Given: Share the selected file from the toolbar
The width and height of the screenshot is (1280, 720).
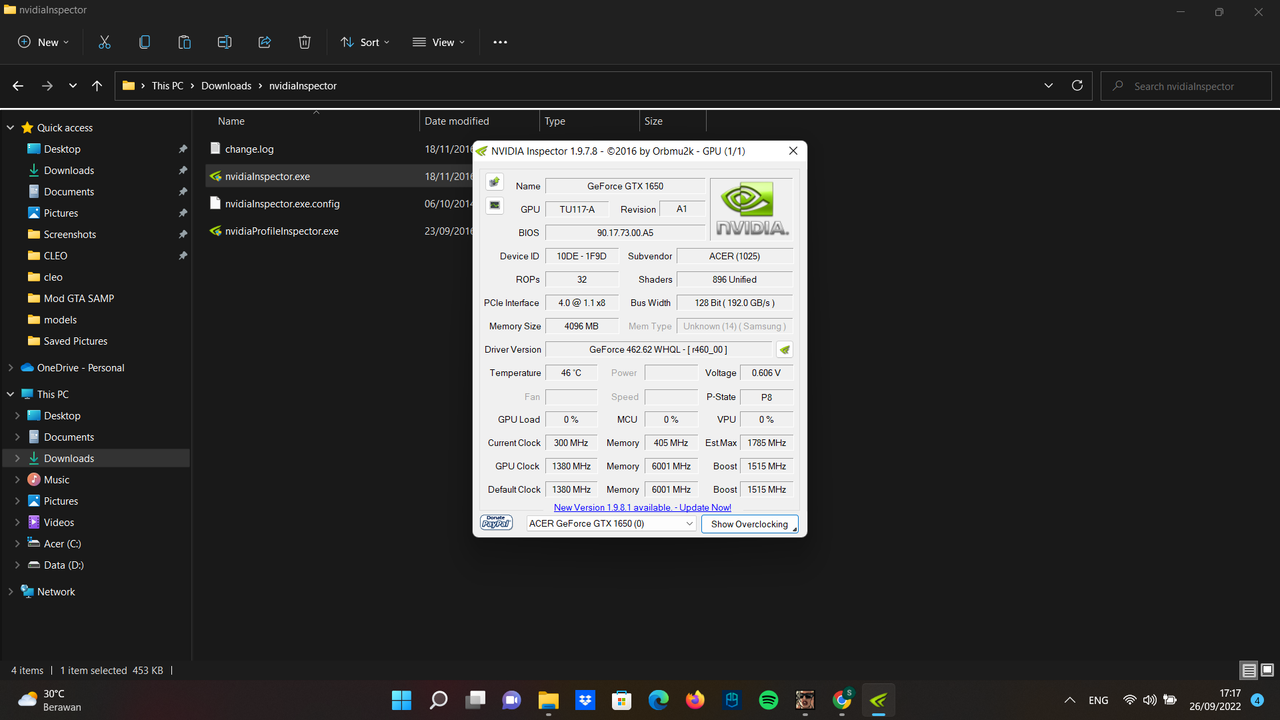Looking at the screenshot, I should coord(264,42).
